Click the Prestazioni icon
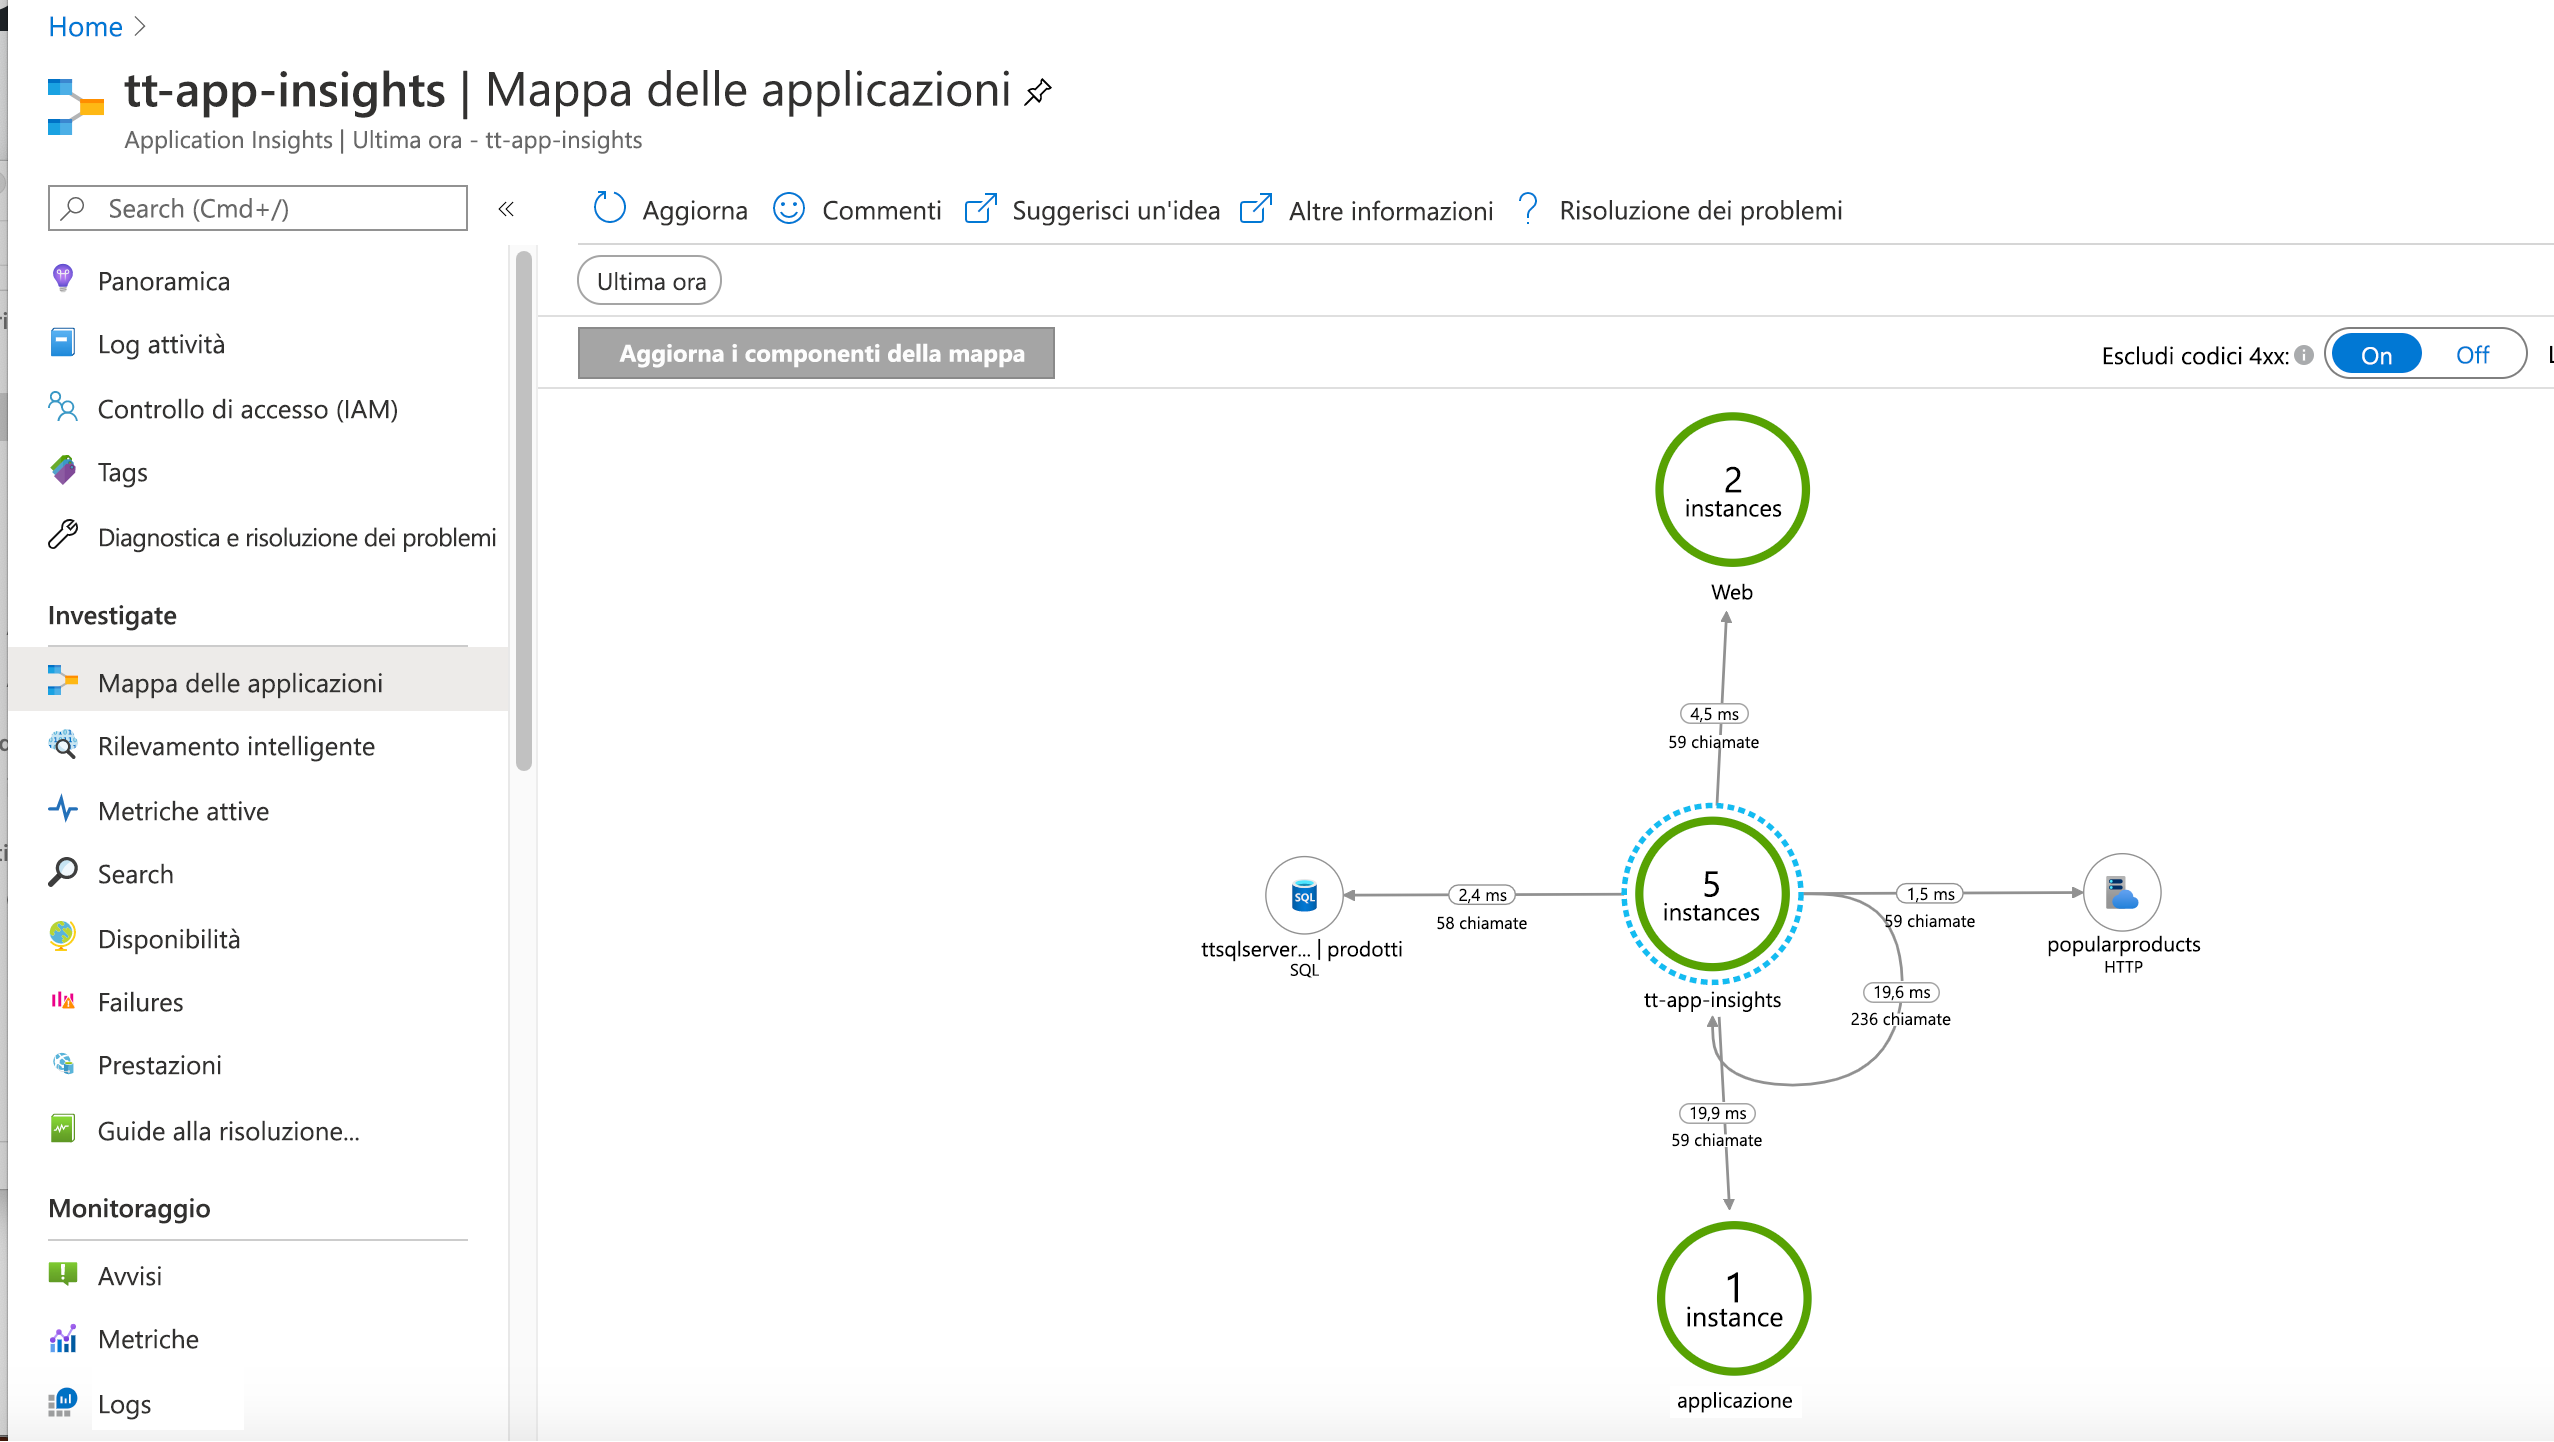The image size is (2554, 1442). (x=63, y=1064)
